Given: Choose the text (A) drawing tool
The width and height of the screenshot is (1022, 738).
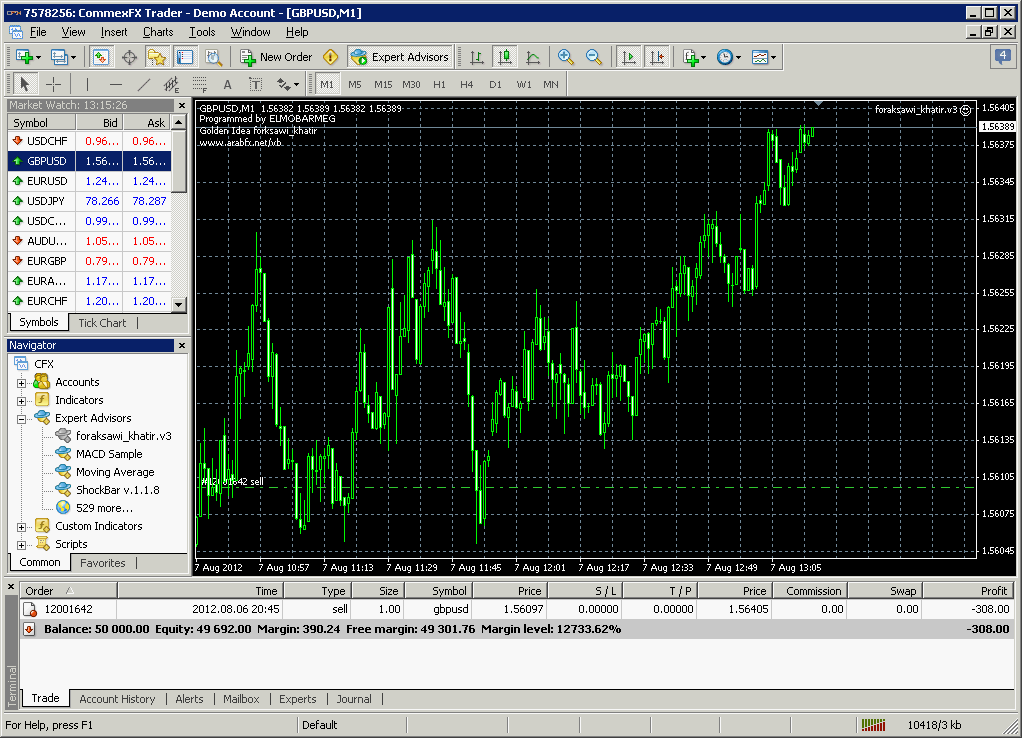Looking at the screenshot, I should (x=227, y=84).
